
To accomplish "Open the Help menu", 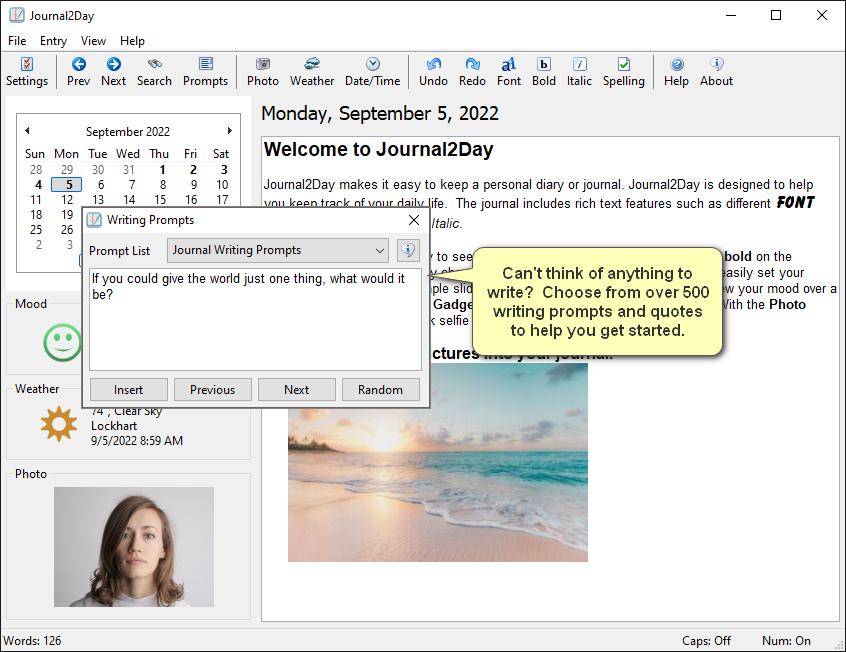I will 132,40.
